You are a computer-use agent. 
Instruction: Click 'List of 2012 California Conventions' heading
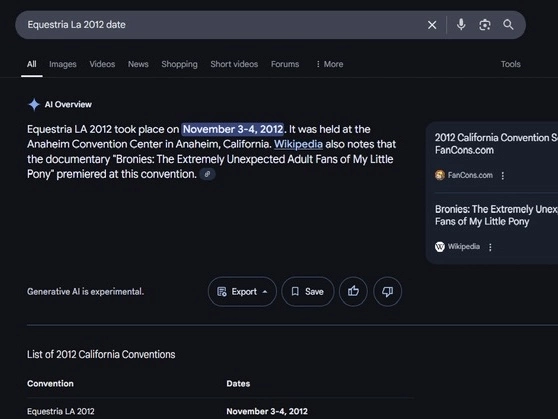click(x=101, y=355)
